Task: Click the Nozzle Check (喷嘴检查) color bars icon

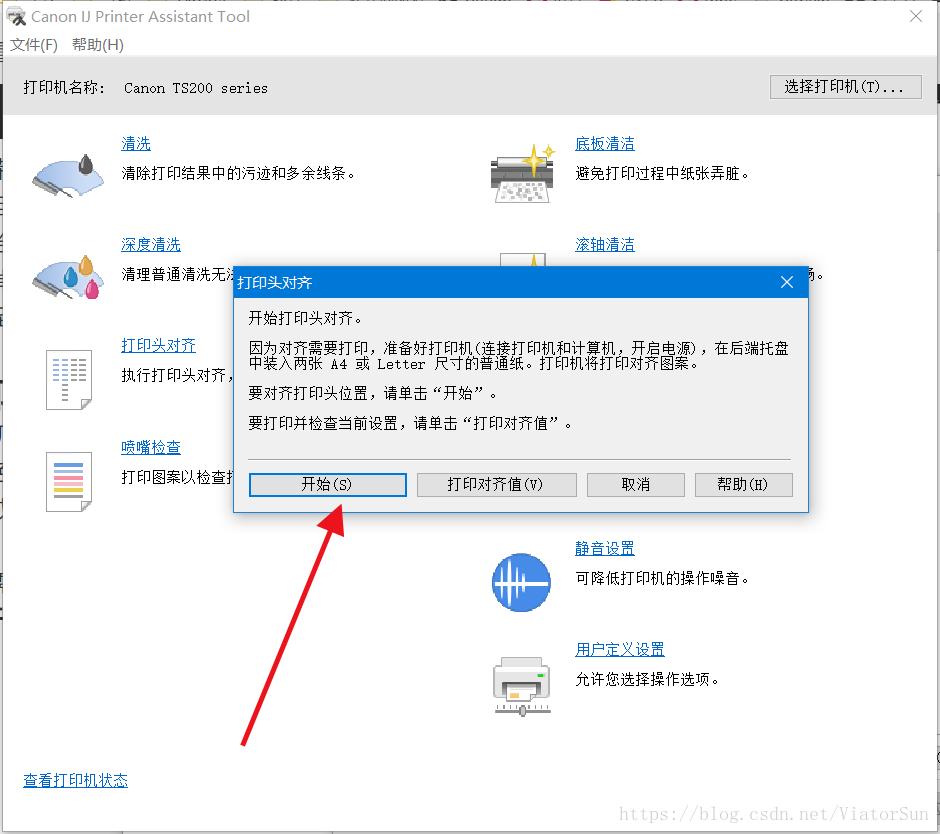Action: point(69,481)
